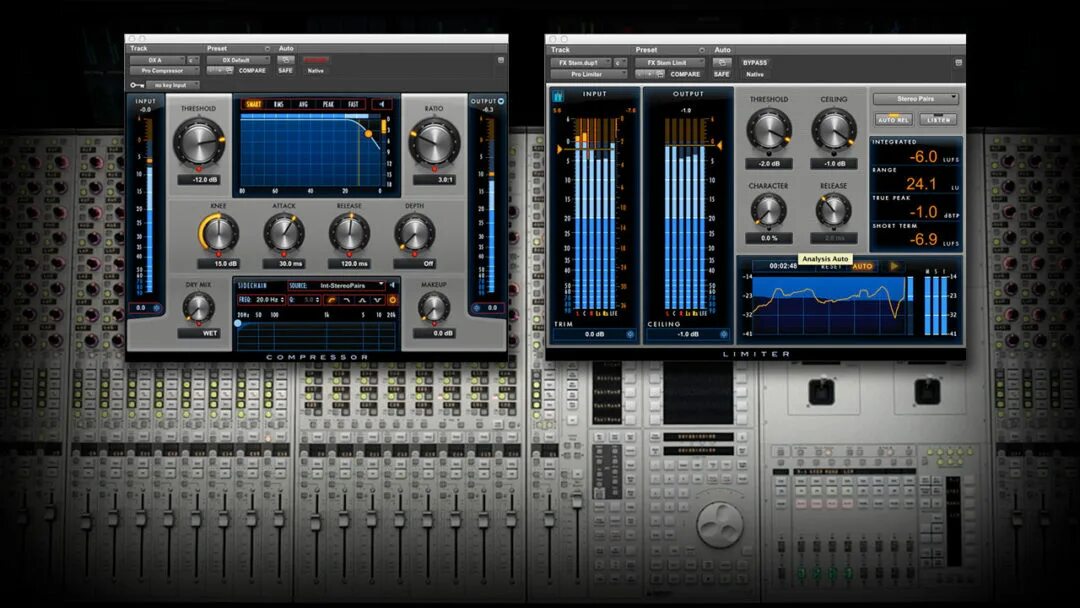Click the Limiter plug-in automation enable icon
1080x608 pixels.
(721, 63)
